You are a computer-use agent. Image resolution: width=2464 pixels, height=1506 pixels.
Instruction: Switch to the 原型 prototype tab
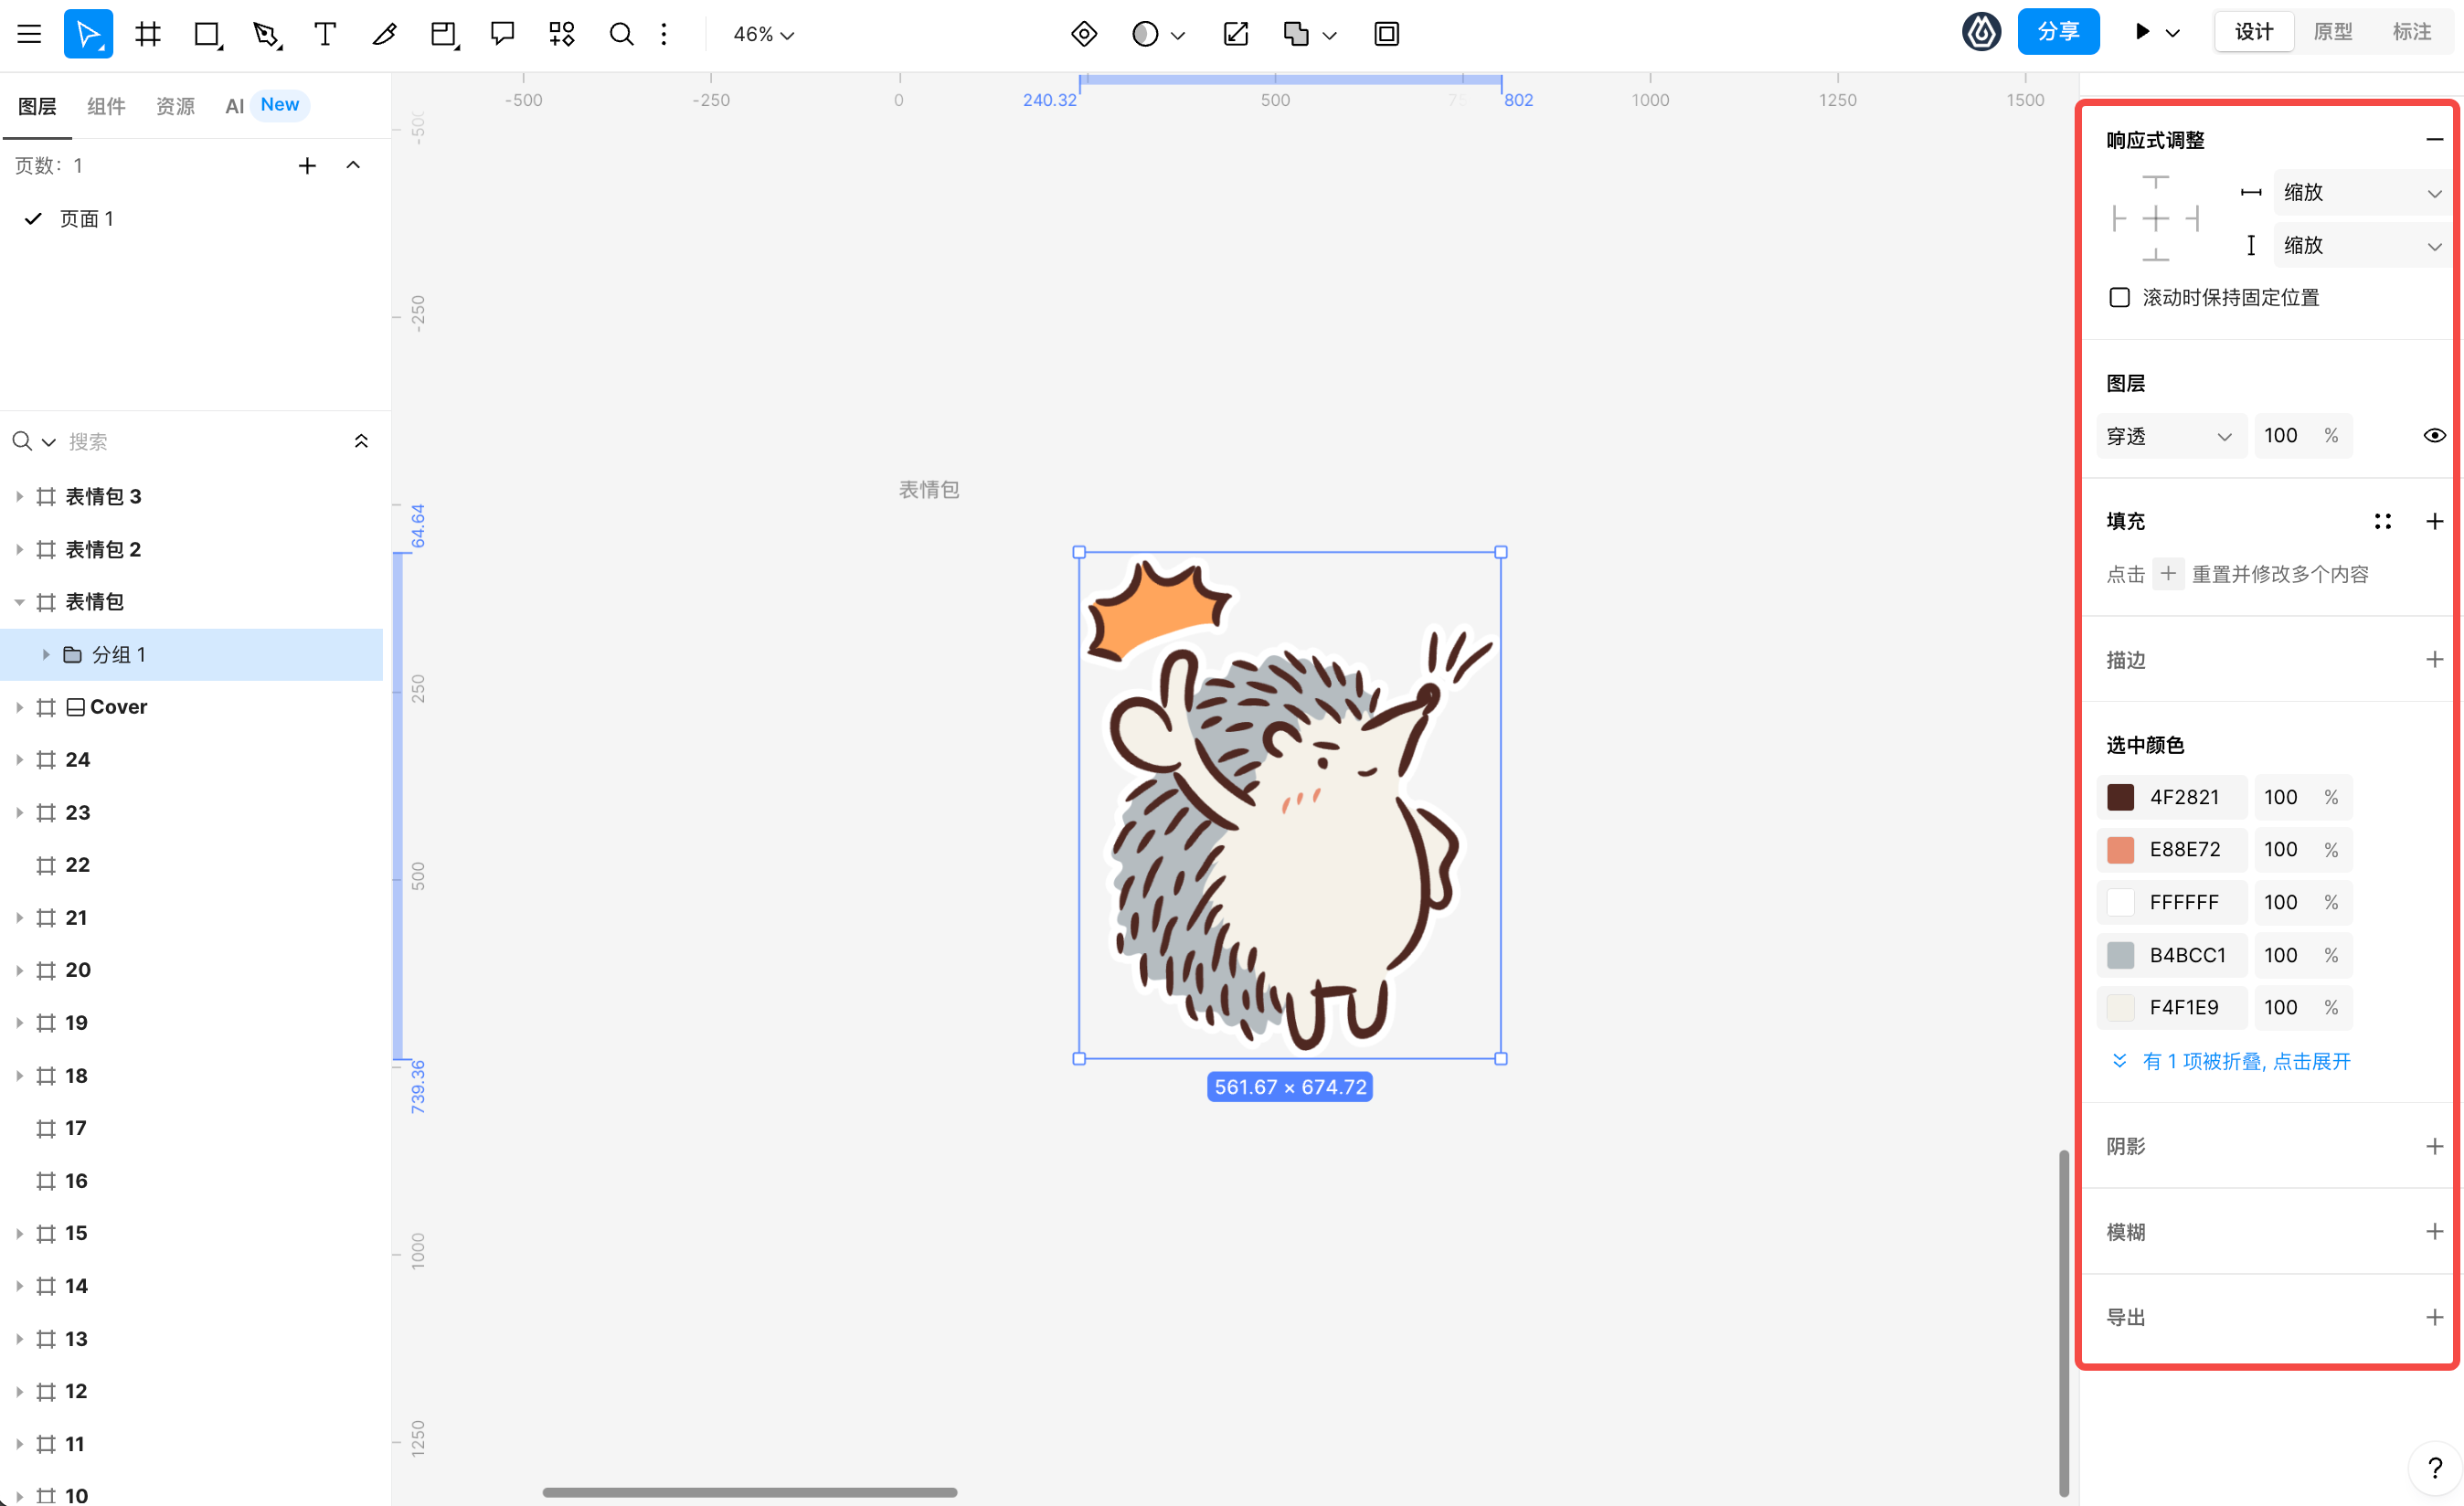2332,32
